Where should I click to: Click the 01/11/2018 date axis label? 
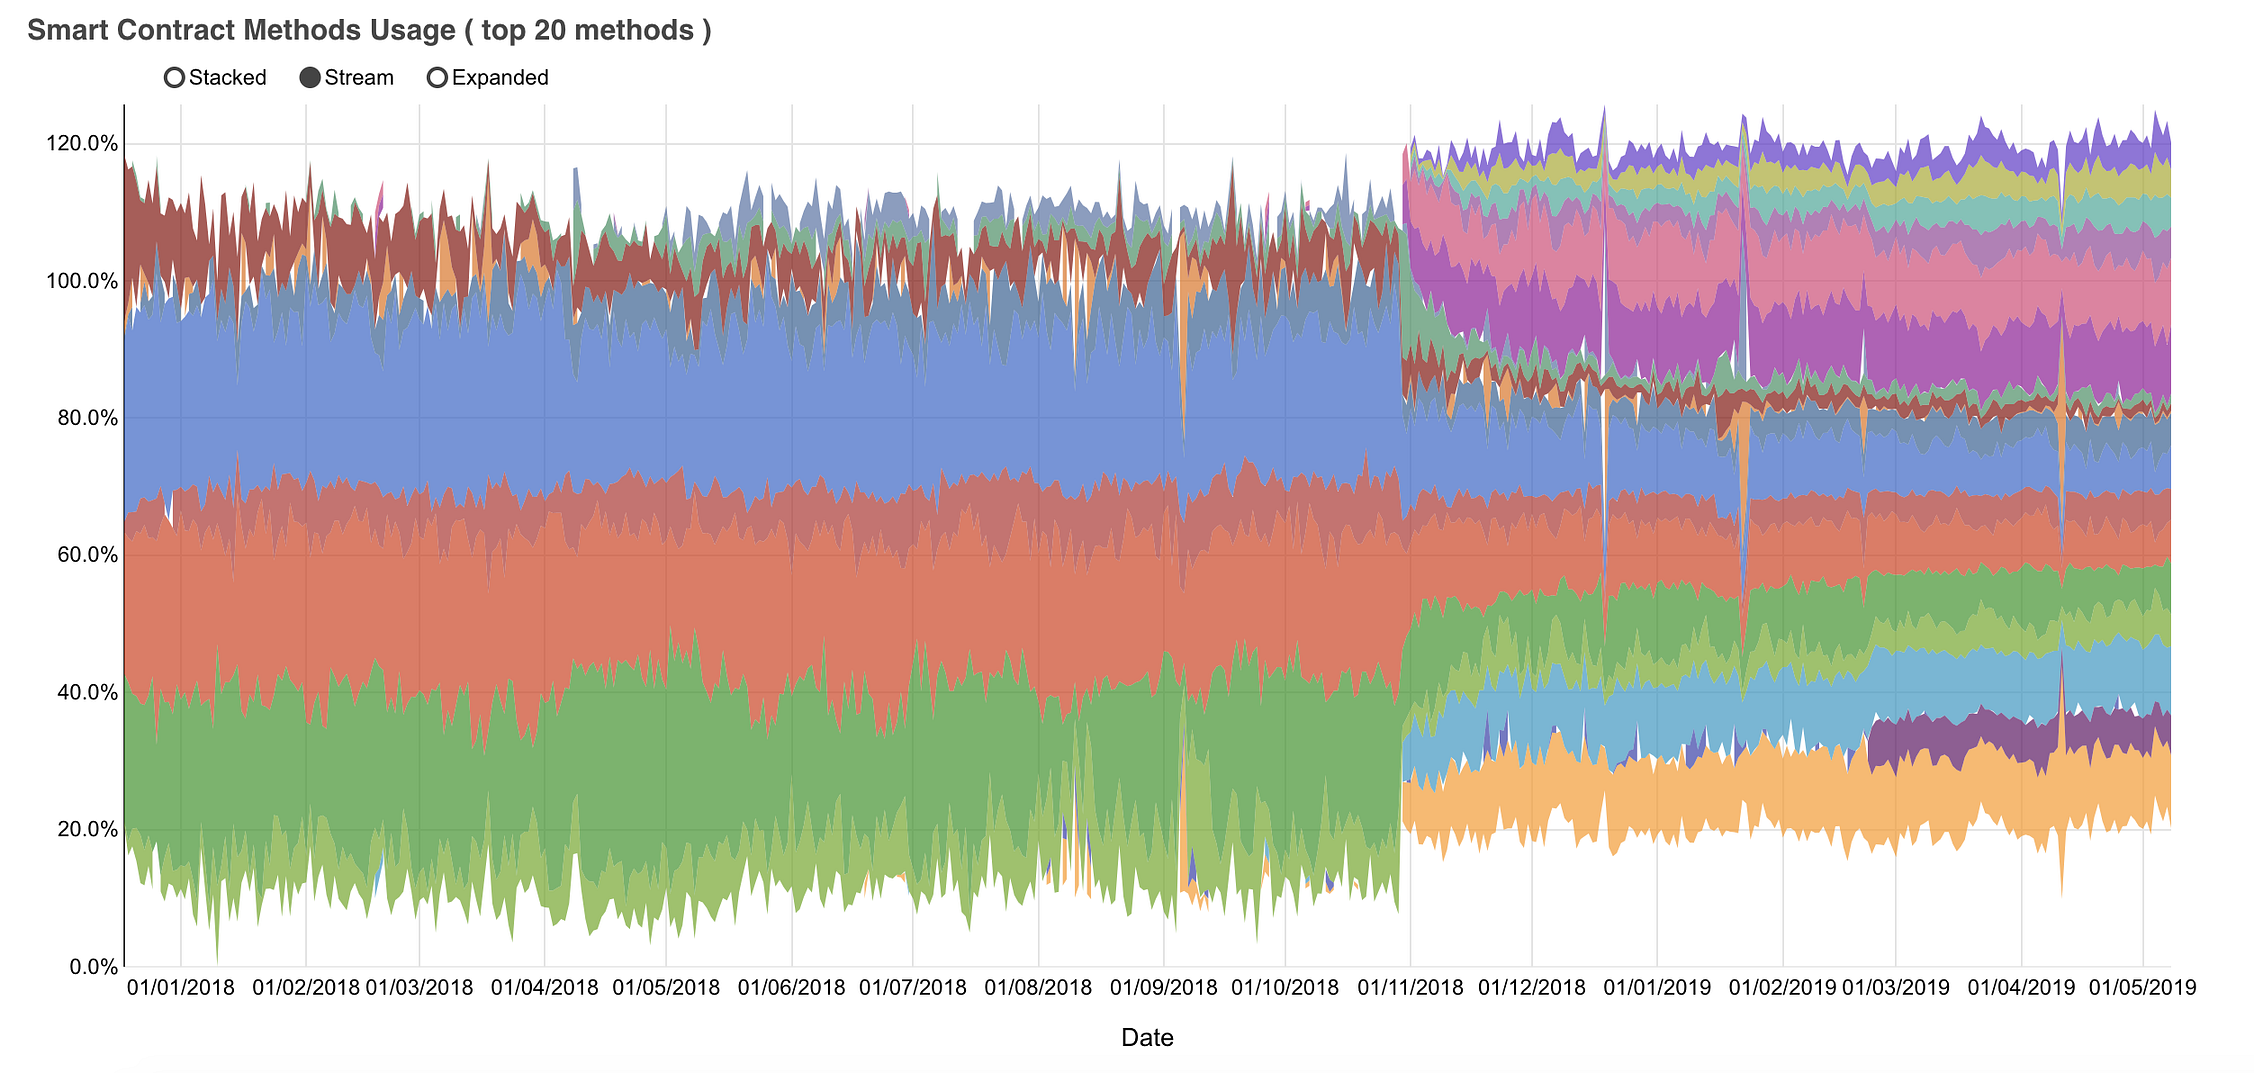tap(1410, 988)
